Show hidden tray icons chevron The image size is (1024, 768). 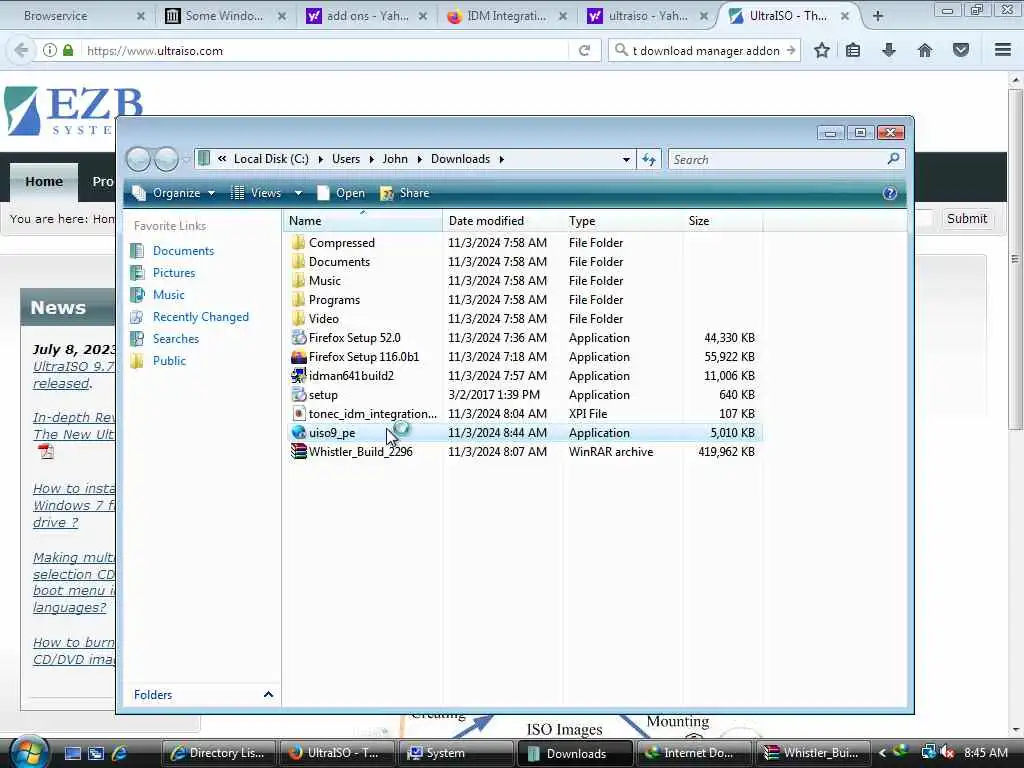click(882, 753)
